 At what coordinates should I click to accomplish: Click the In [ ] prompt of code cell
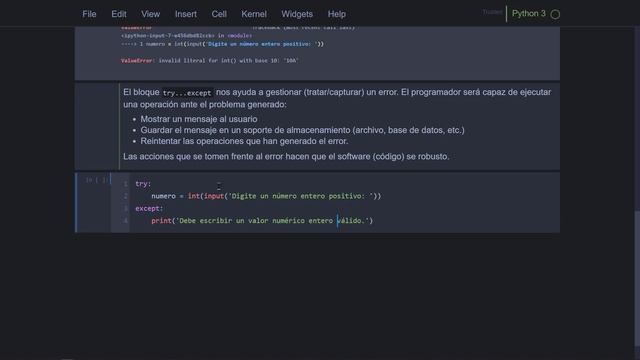(x=96, y=180)
